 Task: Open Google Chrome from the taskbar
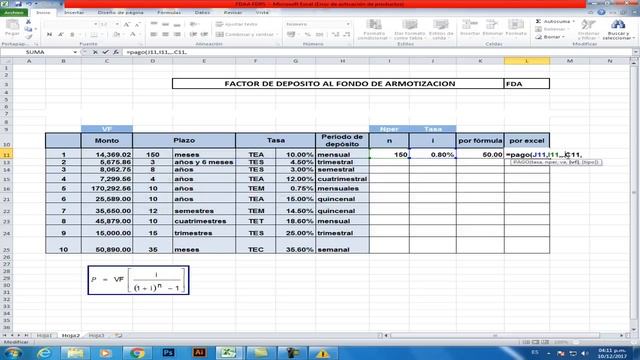(137, 353)
